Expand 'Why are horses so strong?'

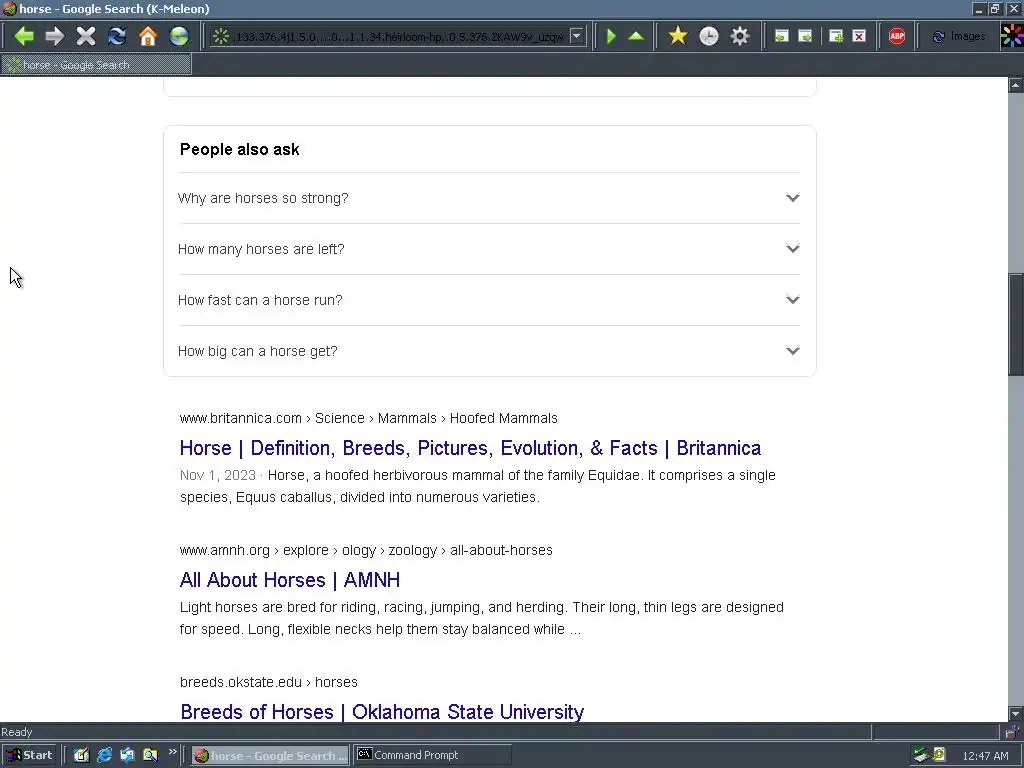[x=488, y=198]
